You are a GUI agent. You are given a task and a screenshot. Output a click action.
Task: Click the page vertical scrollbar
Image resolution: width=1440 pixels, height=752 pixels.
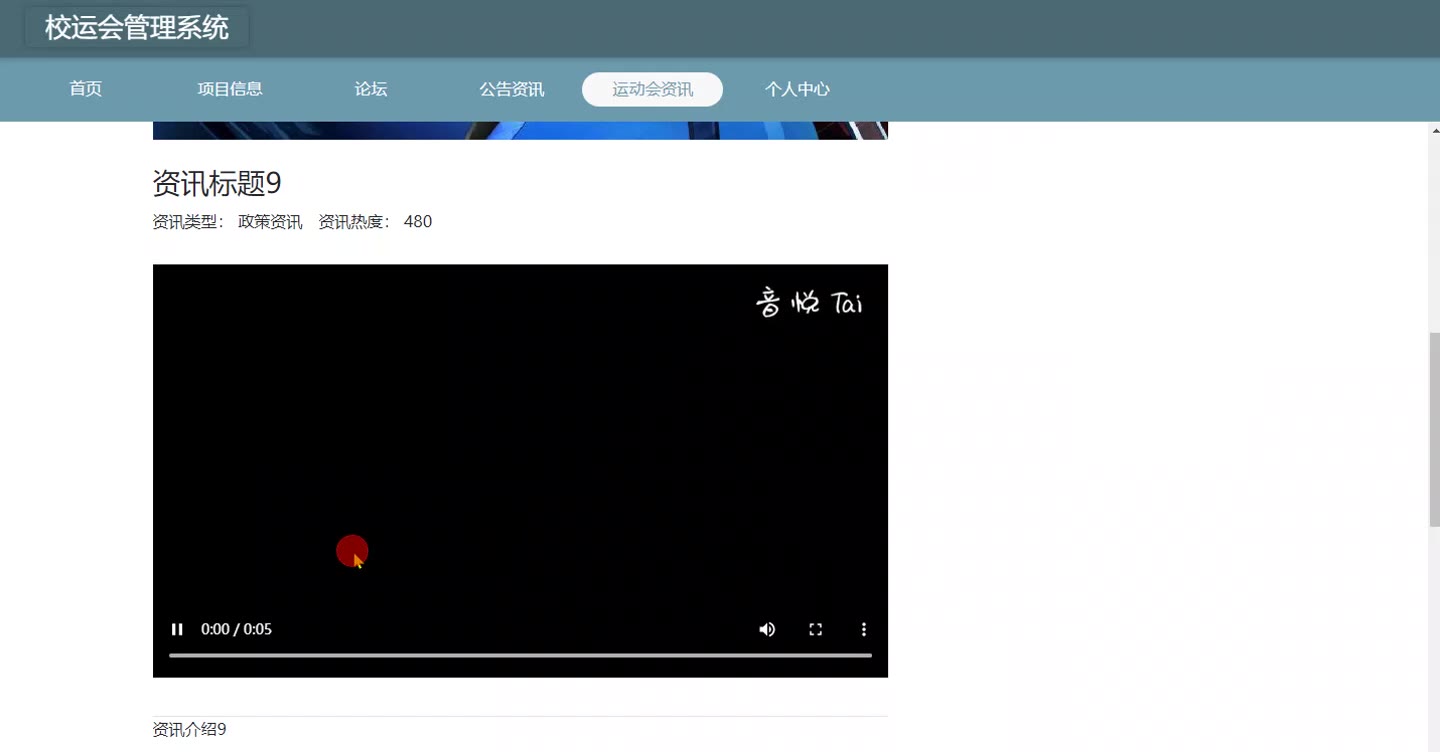click(x=1434, y=430)
